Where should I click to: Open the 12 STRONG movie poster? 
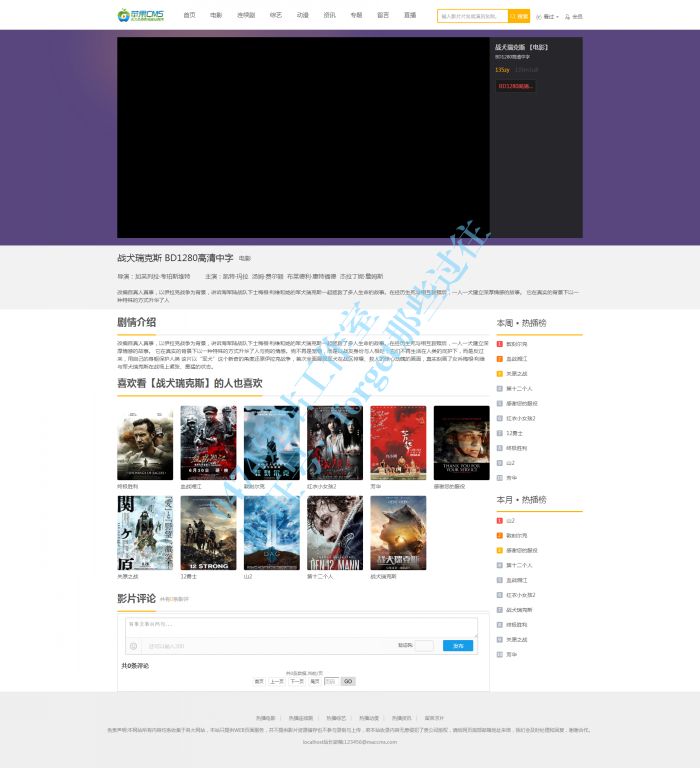pyautogui.click(x=208, y=533)
